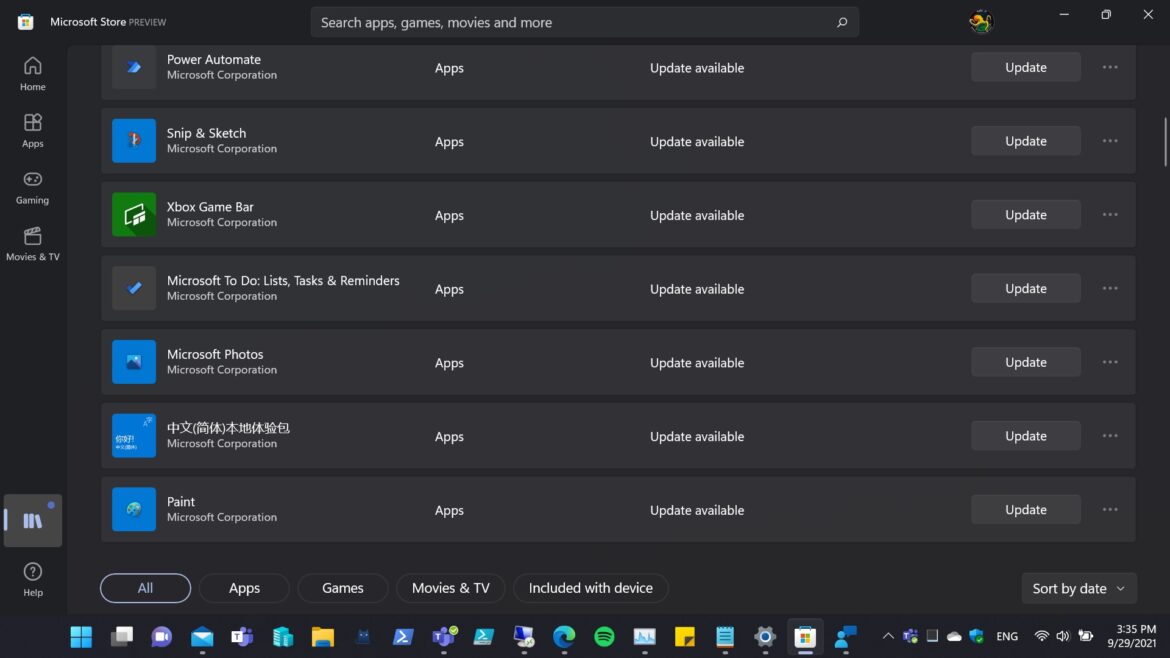The width and height of the screenshot is (1170, 658).
Task: Update the Microsoft Photos app
Action: (1025, 362)
